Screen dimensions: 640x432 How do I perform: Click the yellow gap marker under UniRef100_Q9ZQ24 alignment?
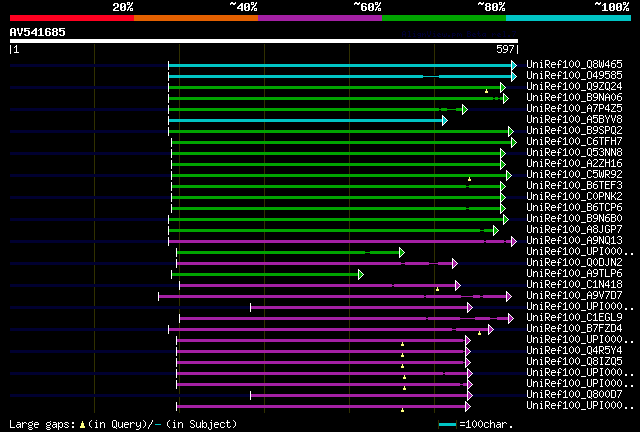487,91
